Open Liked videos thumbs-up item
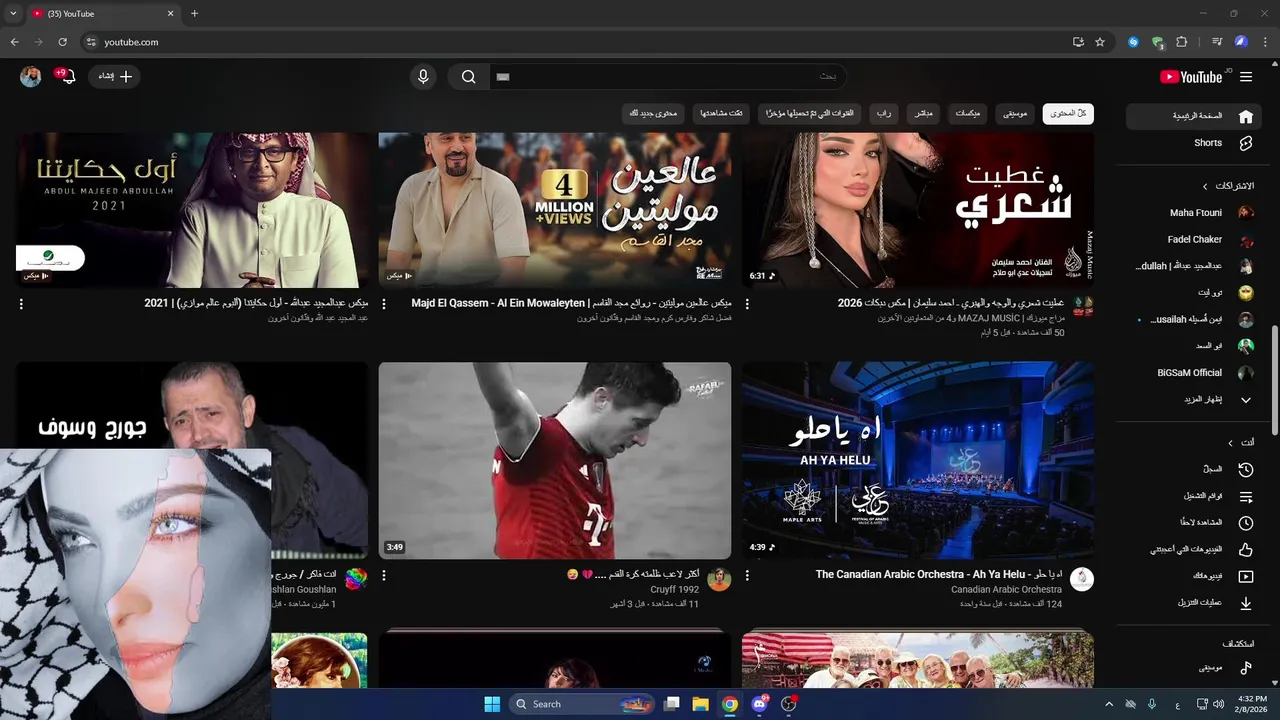This screenshot has height=720, width=1280. point(1193,549)
